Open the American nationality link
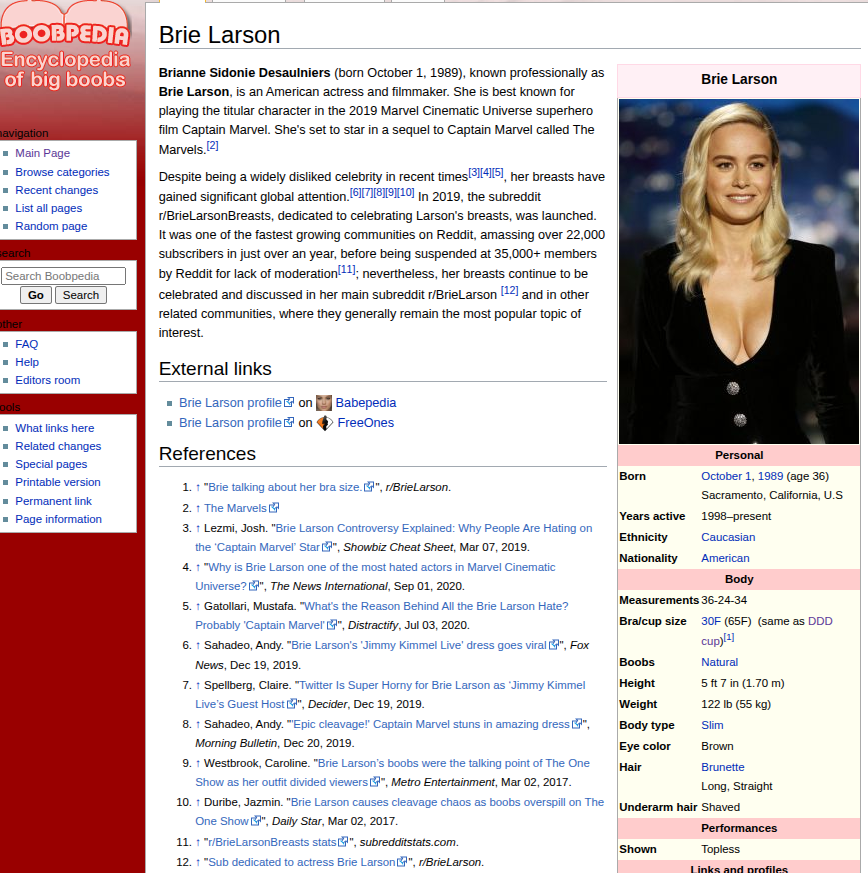 click(x=725, y=558)
